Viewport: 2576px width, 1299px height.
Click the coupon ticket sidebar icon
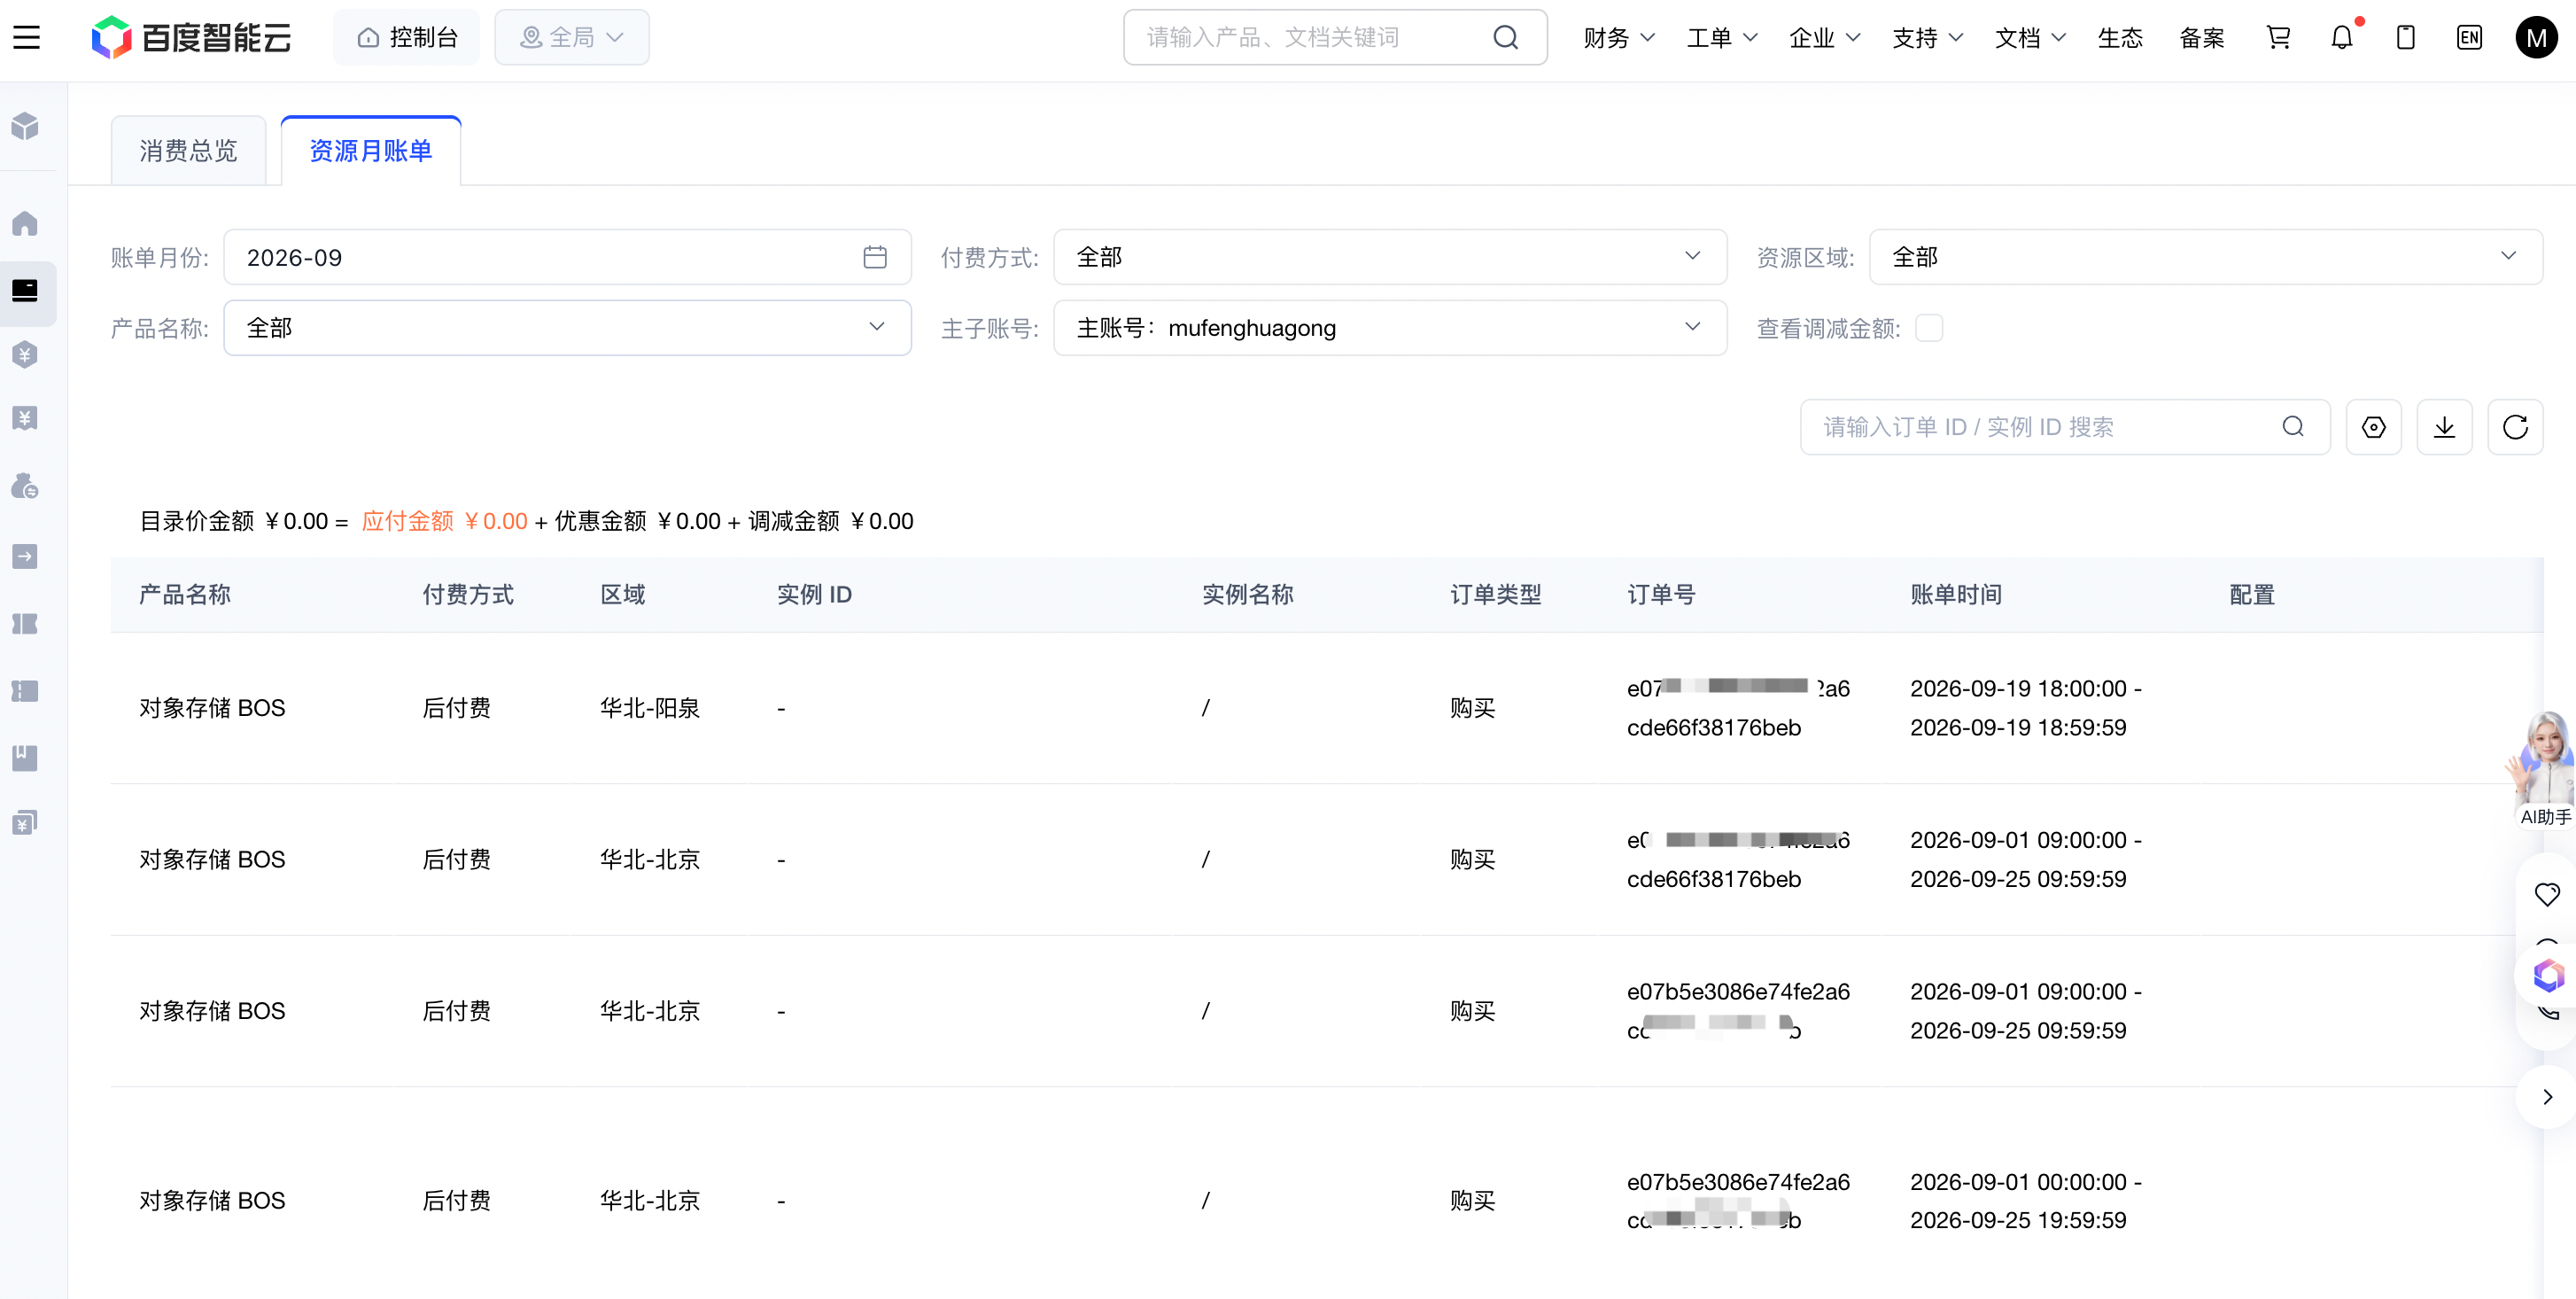pyautogui.click(x=25, y=624)
